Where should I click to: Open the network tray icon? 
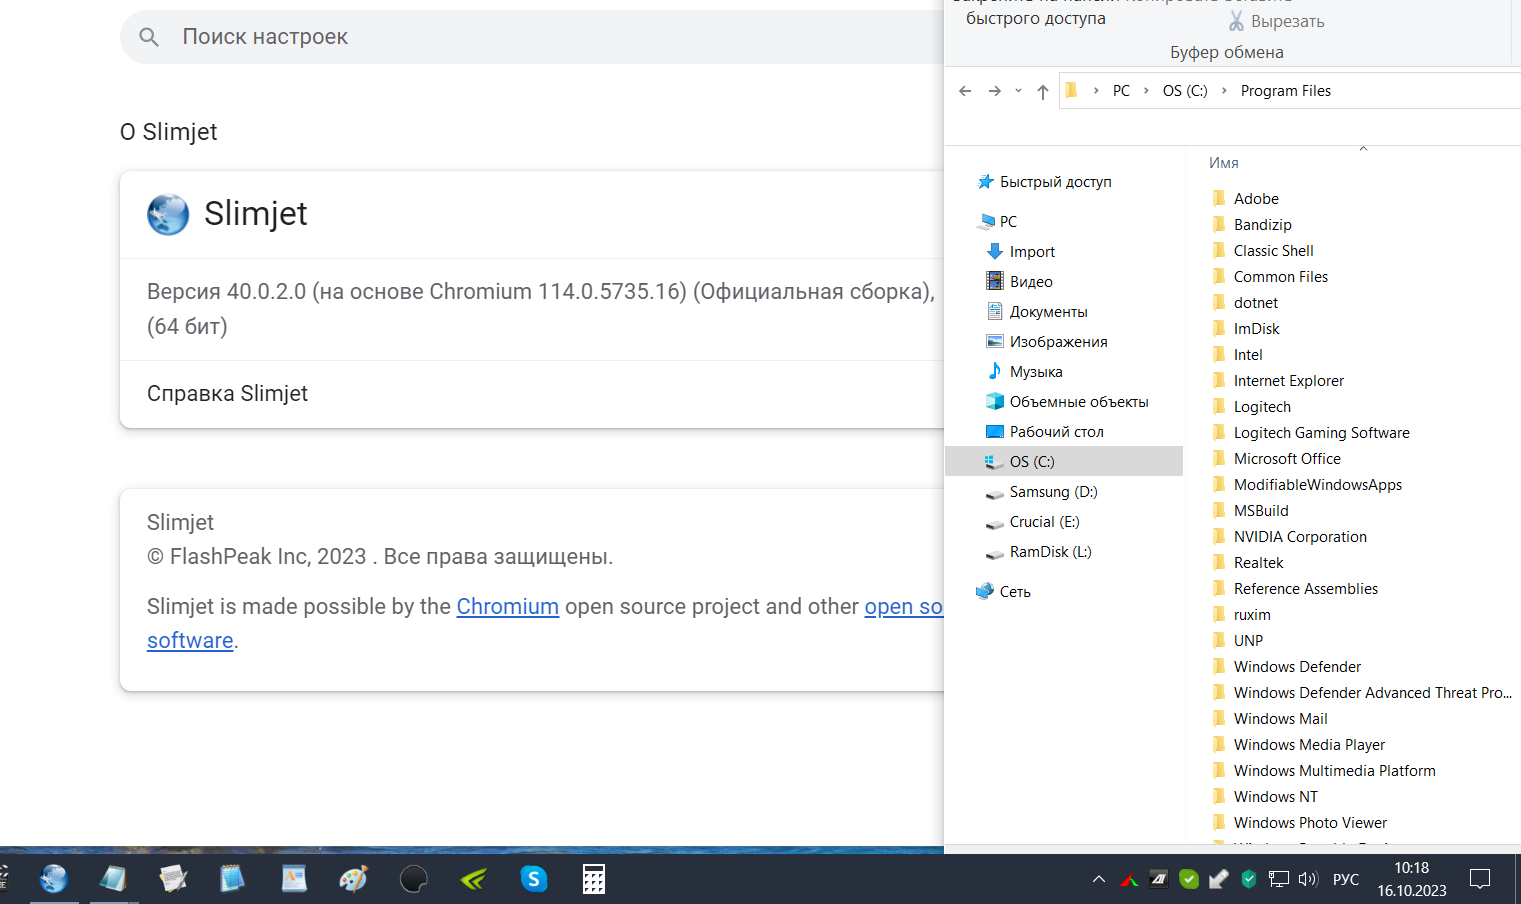1278,879
